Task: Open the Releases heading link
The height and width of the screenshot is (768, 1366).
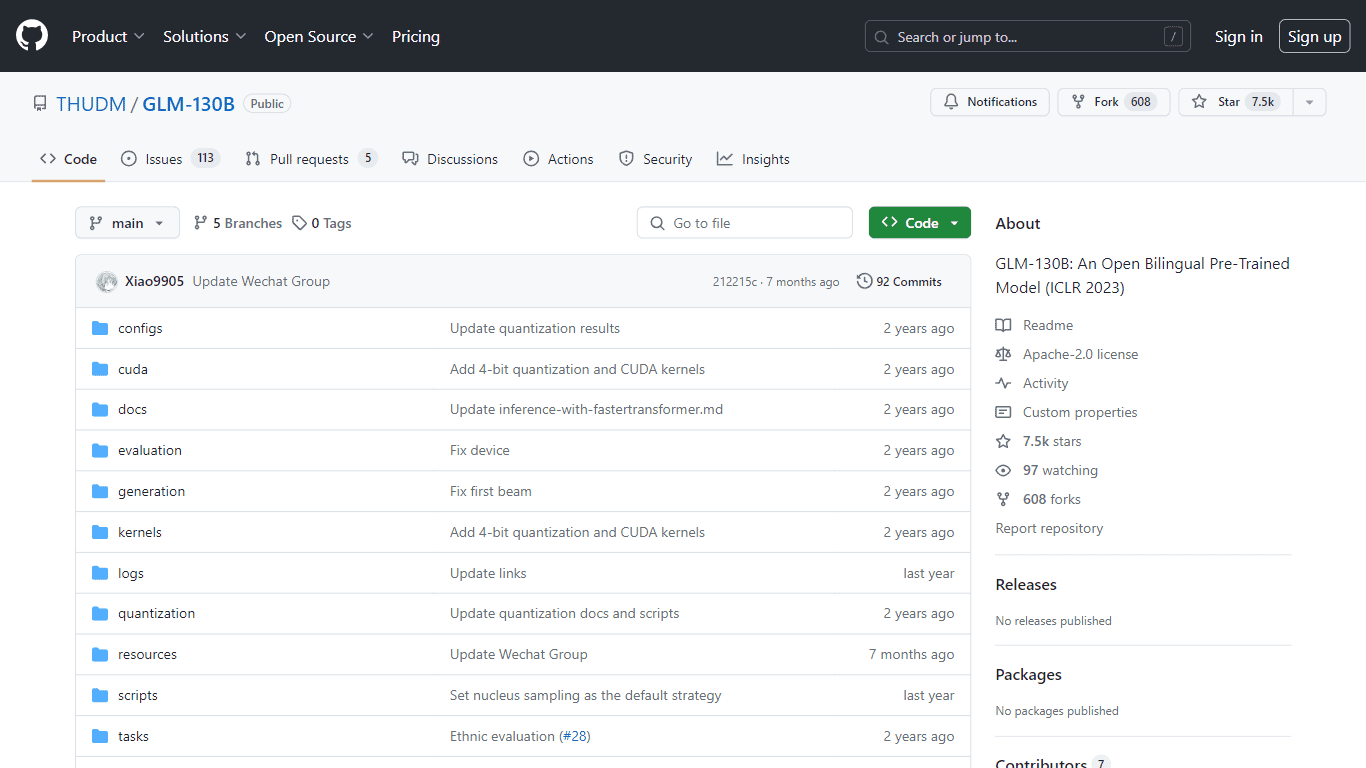Action: click(x=1026, y=585)
